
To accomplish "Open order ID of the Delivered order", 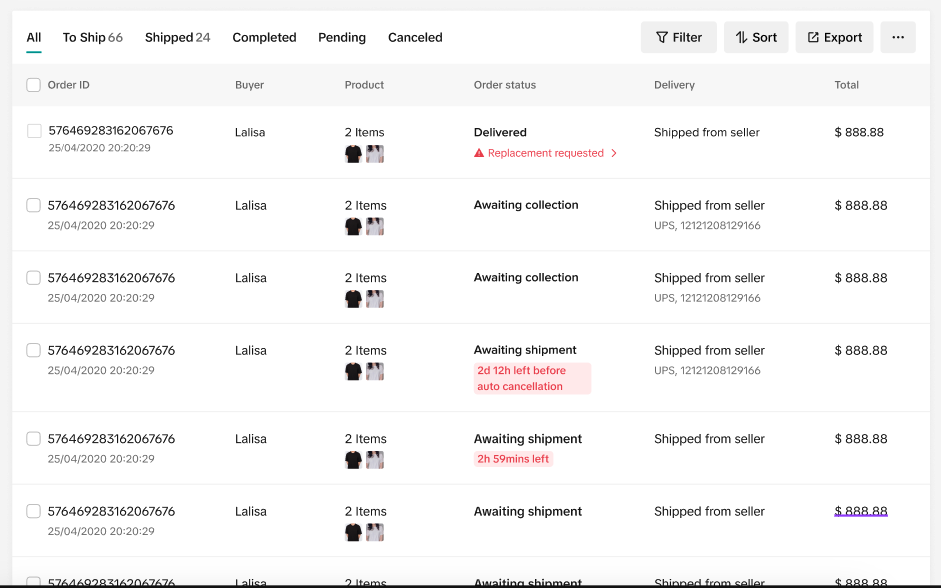I will point(111,131).
